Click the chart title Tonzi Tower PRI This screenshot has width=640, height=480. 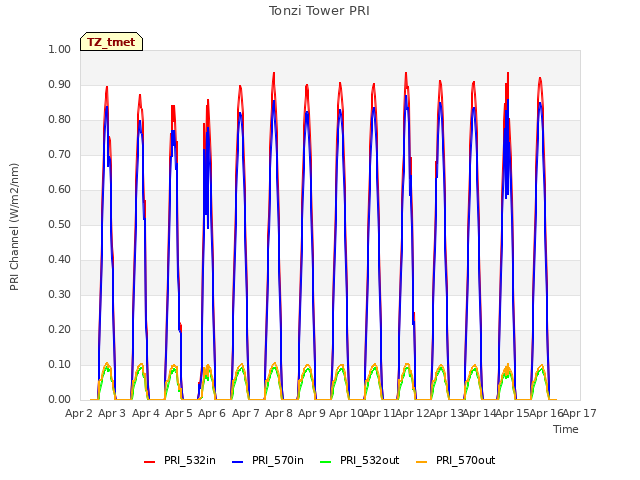(x=319, y=11)
